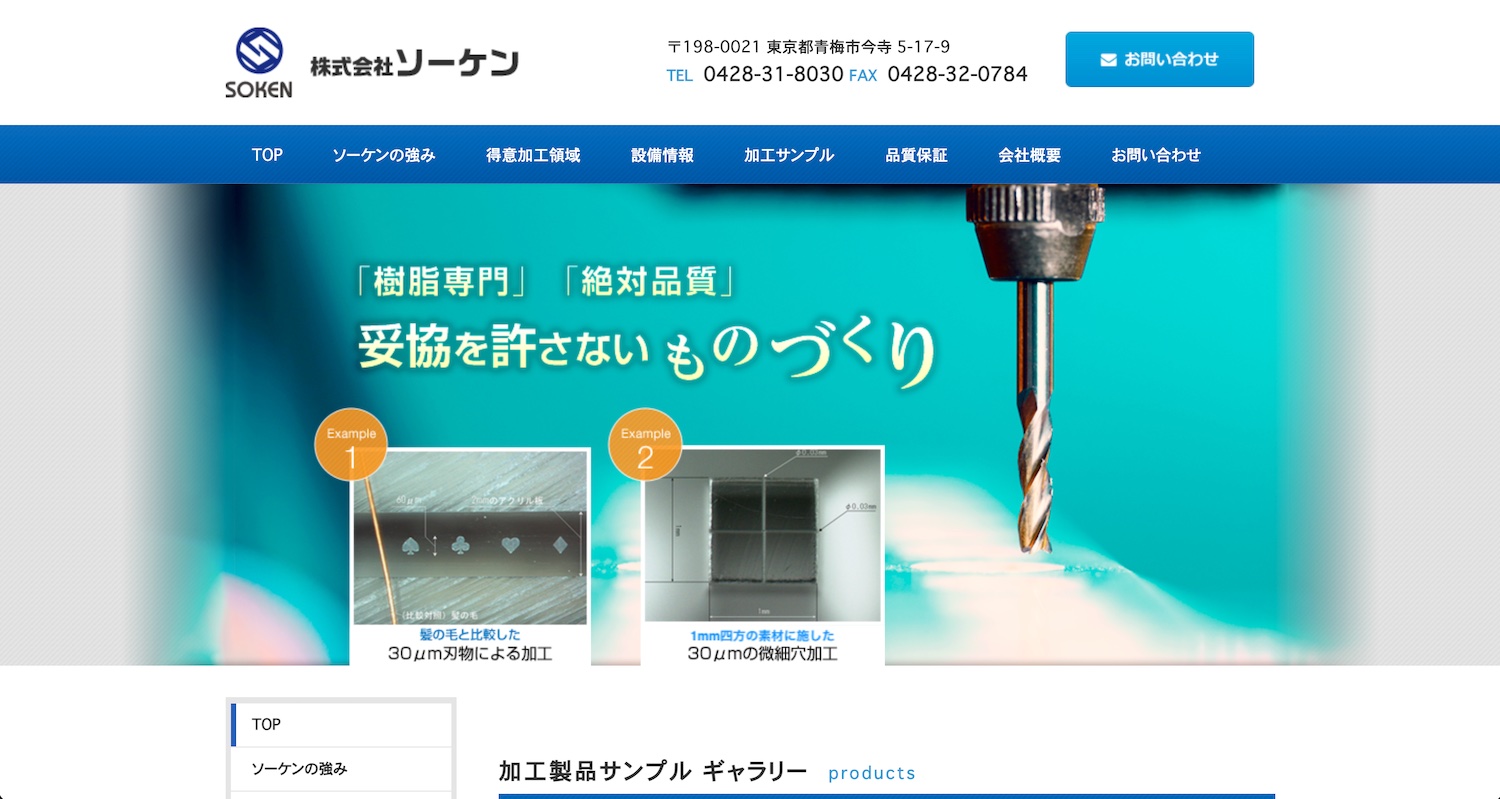Click the telephone number 0428-31-8030

(773, 74)
